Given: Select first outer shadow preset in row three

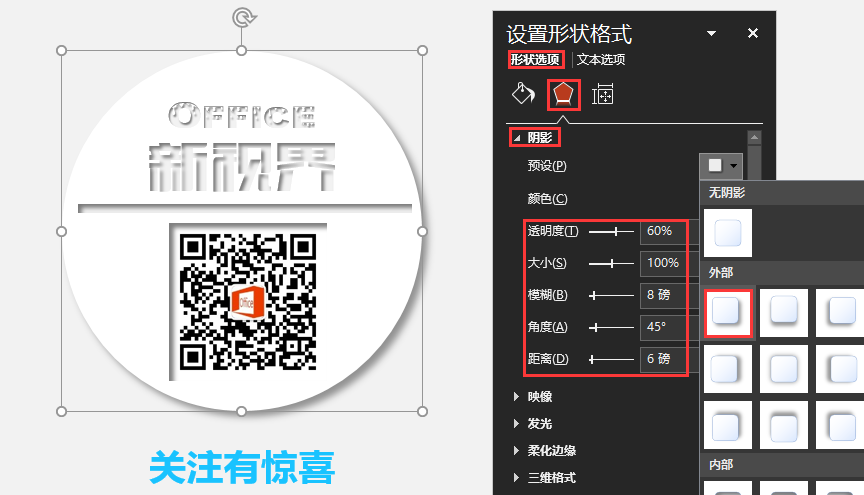Looking at the screenshot, I should point(728,425).
